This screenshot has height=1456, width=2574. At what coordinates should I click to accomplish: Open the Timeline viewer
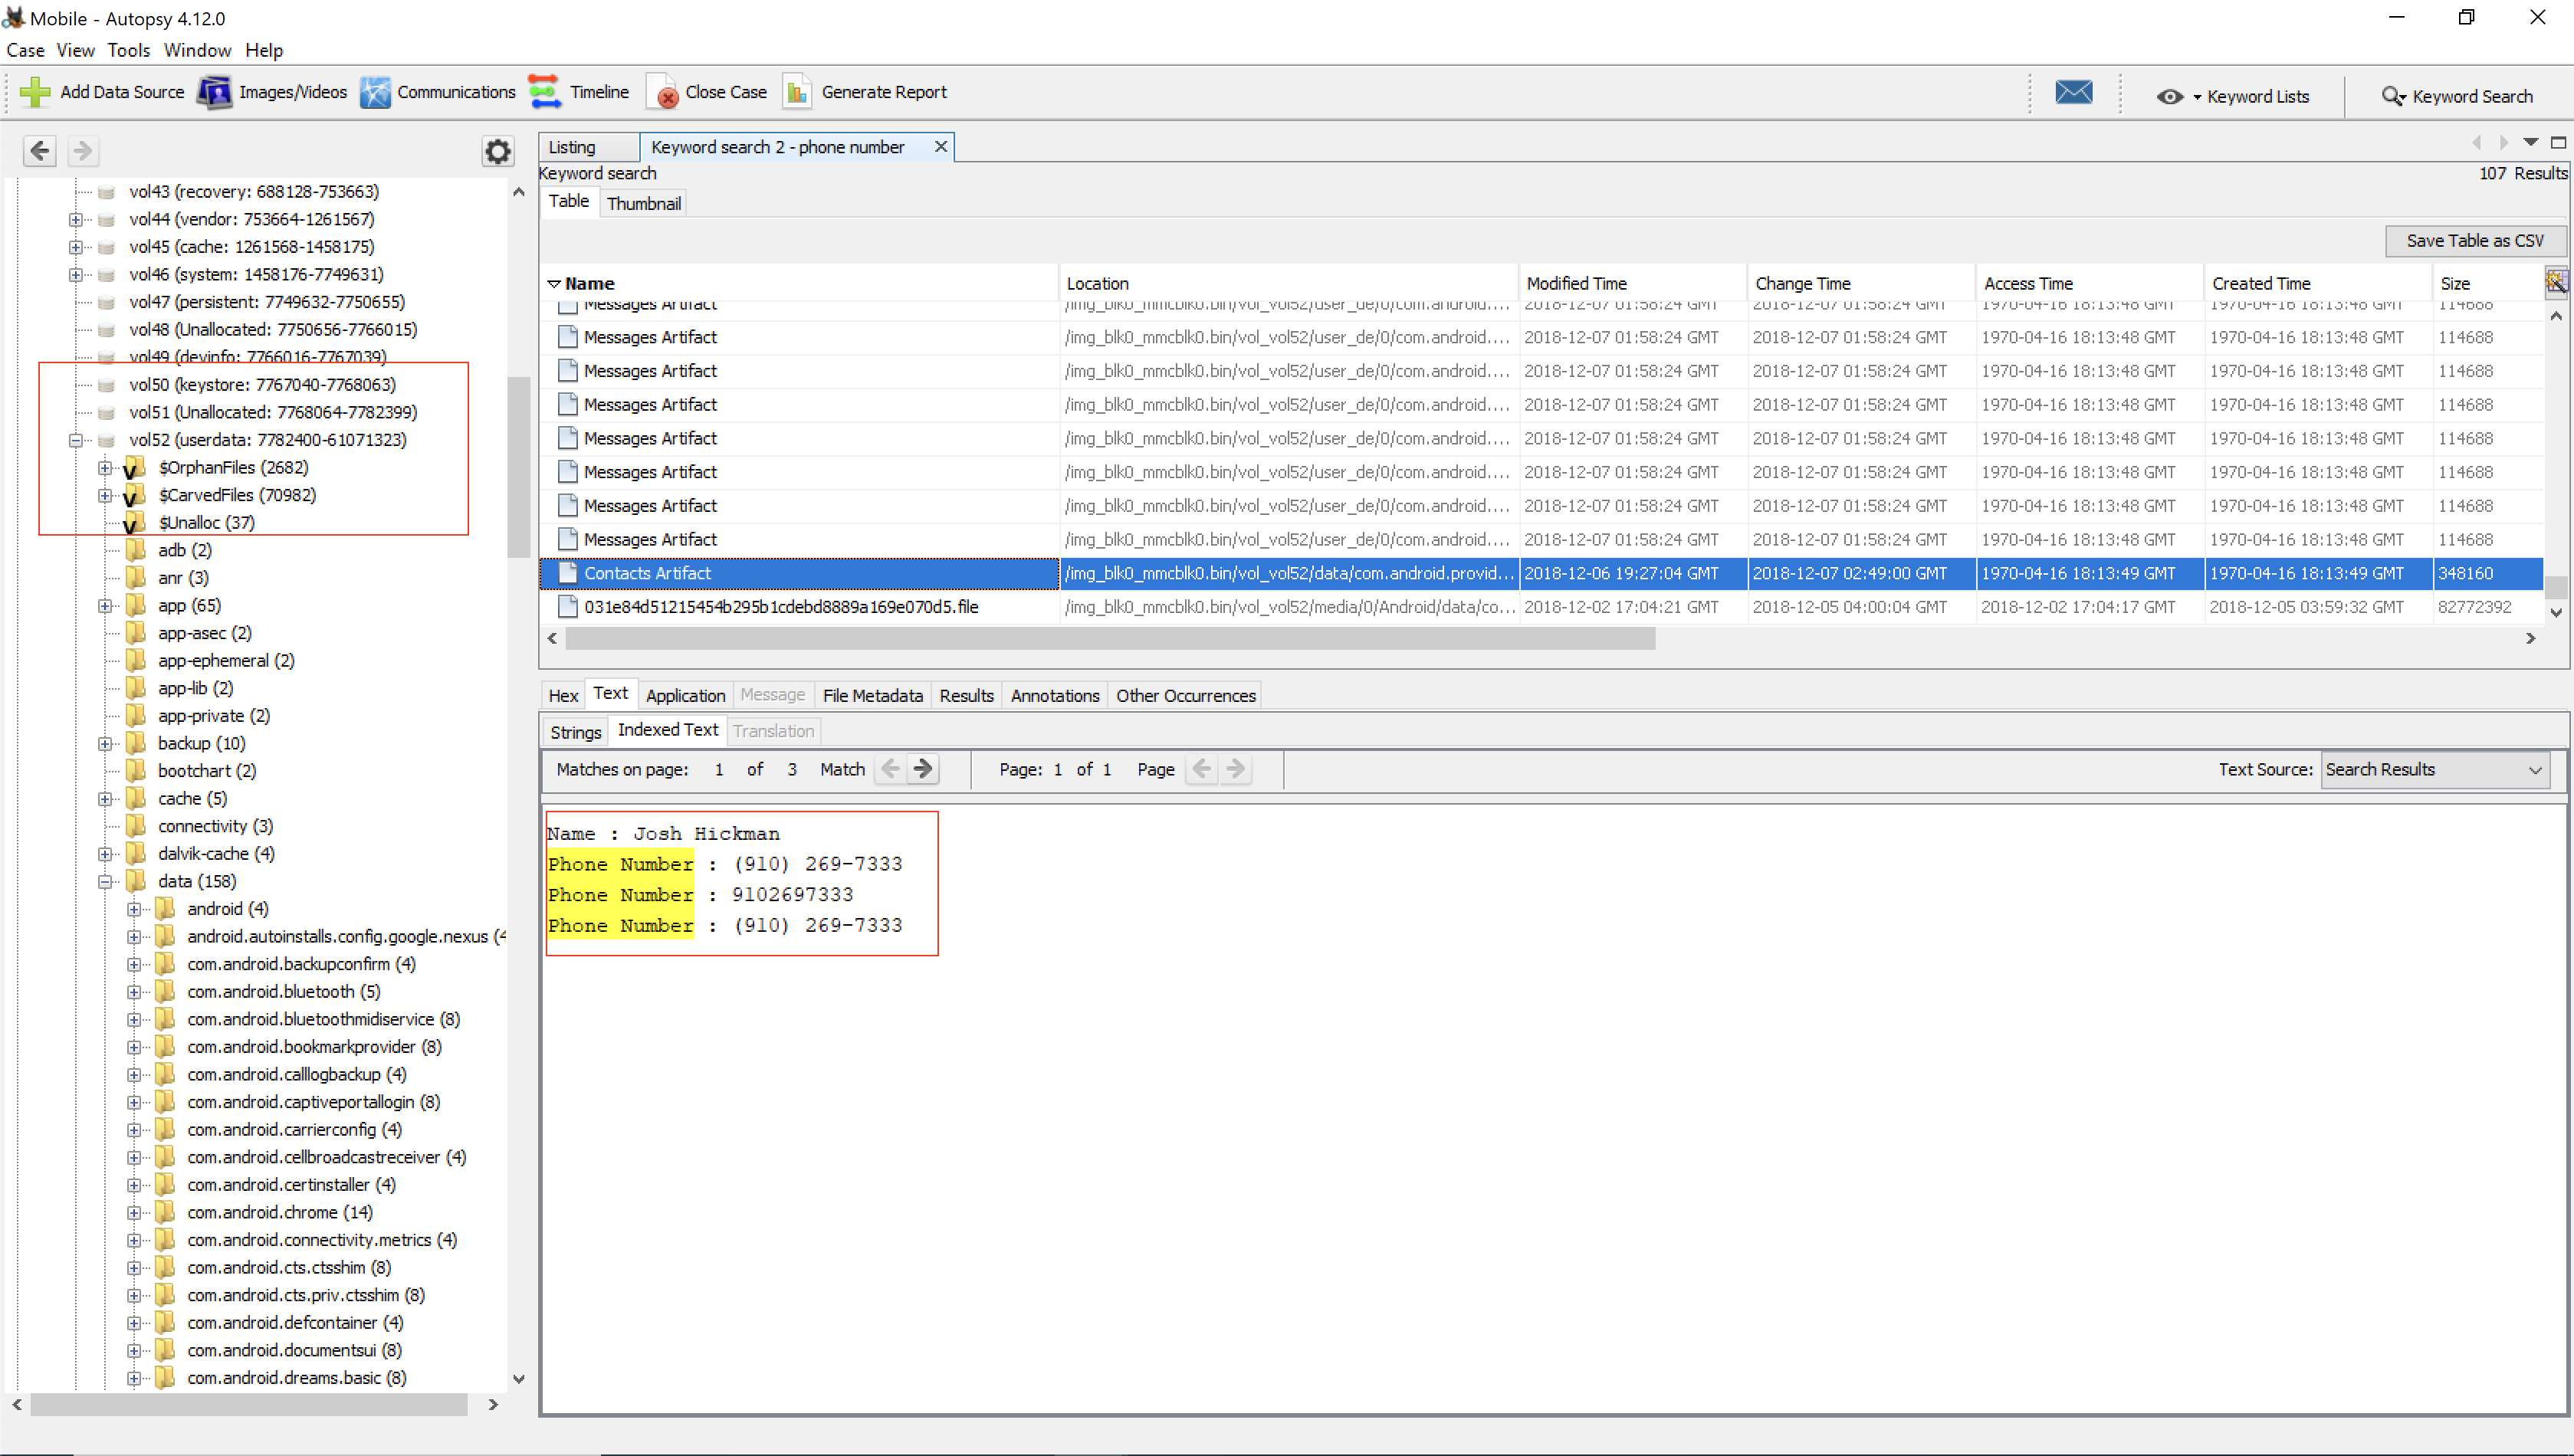click(x=579, y=92)
